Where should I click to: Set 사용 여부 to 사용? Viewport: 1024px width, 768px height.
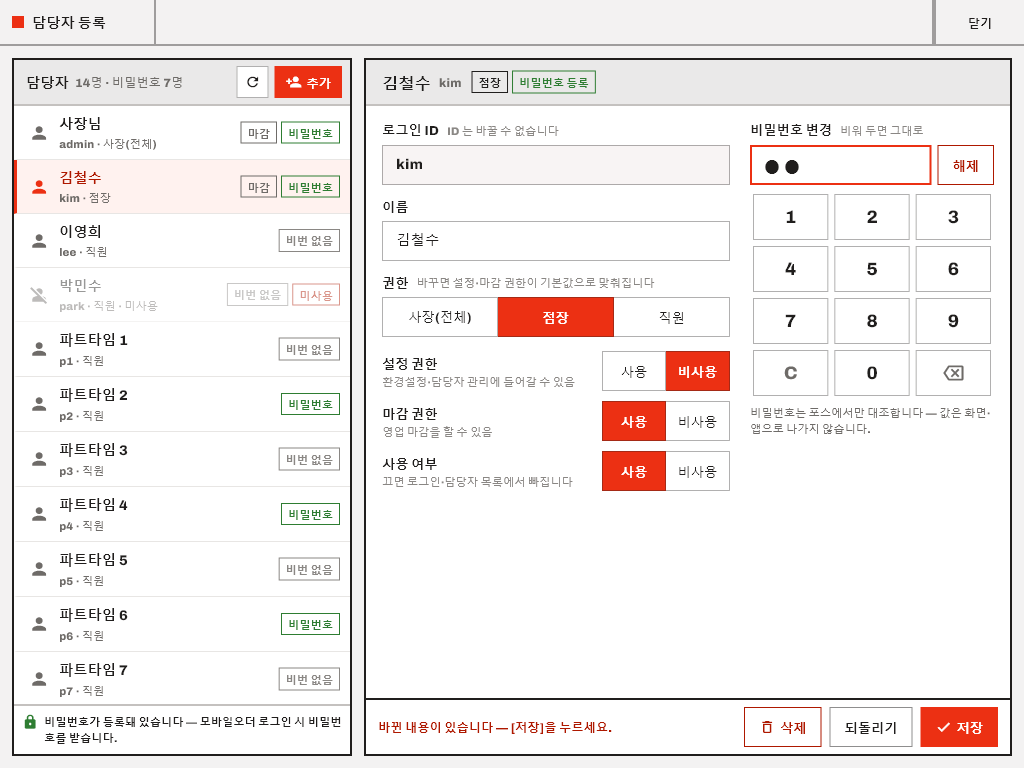pos(633,471)
